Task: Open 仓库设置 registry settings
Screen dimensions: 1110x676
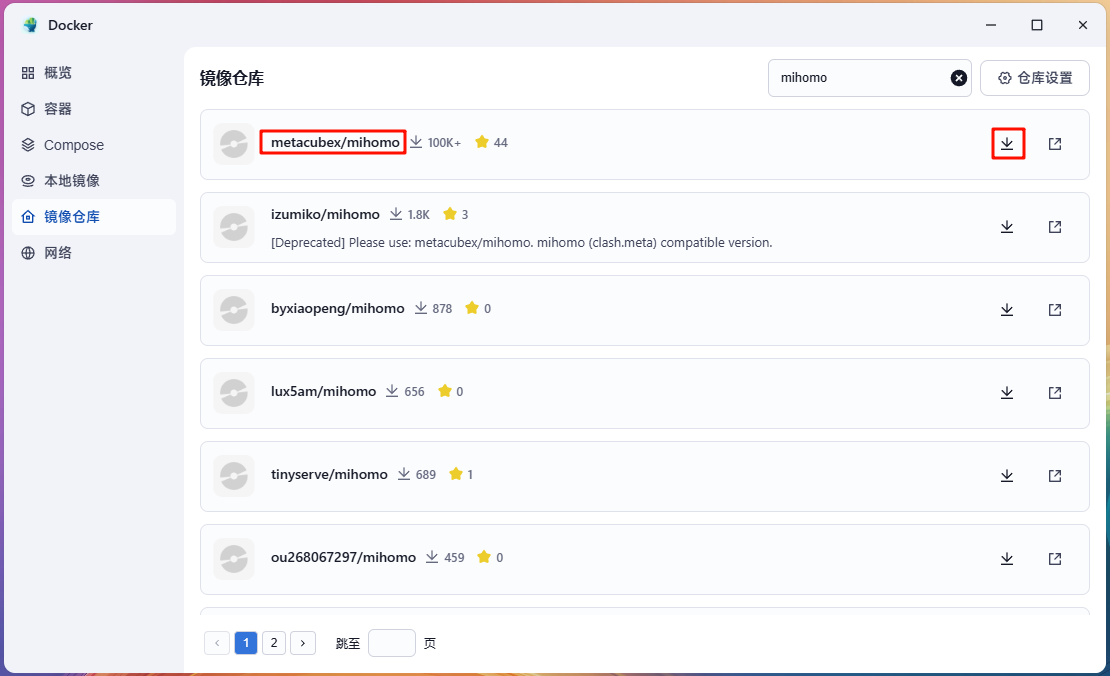Action: [1034, 78]
